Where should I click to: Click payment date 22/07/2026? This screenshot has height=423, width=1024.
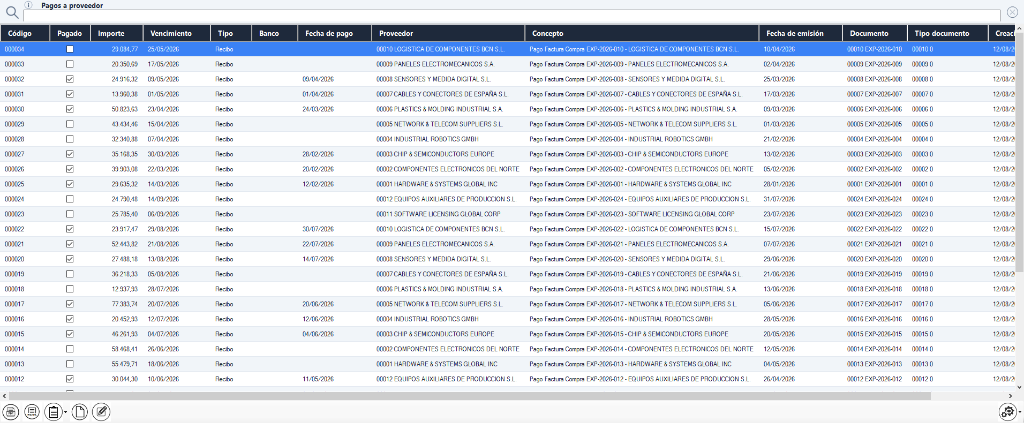[318, 244]
